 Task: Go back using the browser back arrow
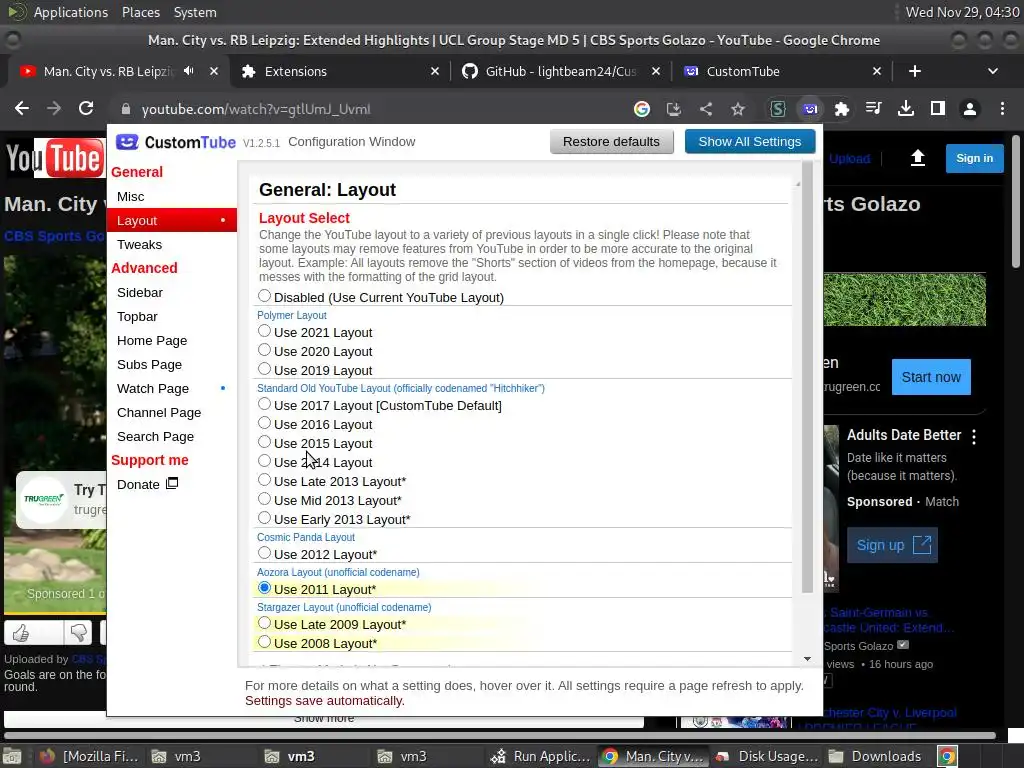point(22,108)
